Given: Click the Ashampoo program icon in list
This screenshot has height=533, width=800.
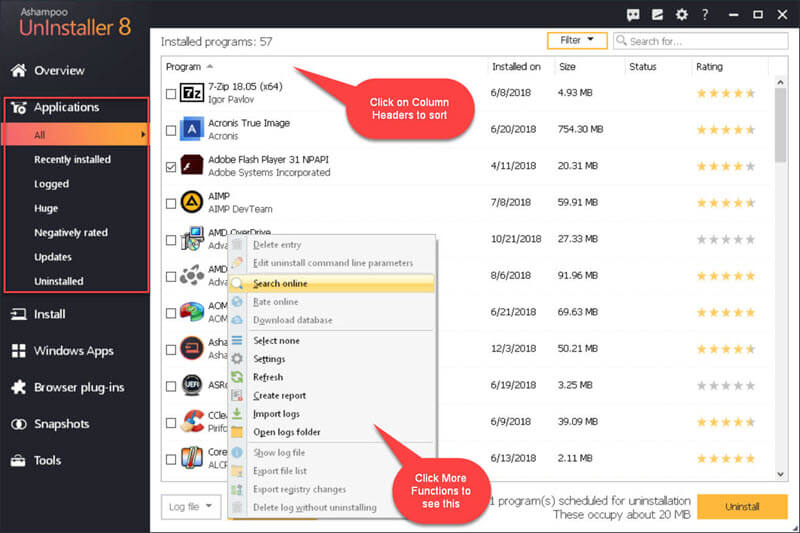Looking at the screenshot, I should point(192,349).
